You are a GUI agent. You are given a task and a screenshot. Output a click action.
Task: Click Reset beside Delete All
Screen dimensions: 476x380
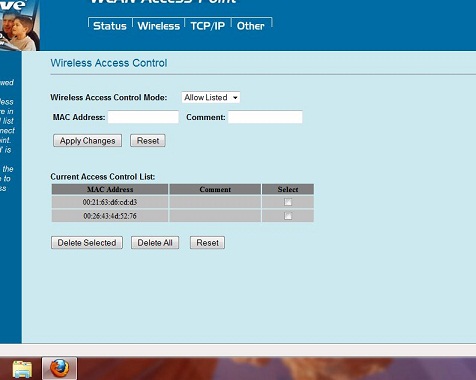pos(207,243)
